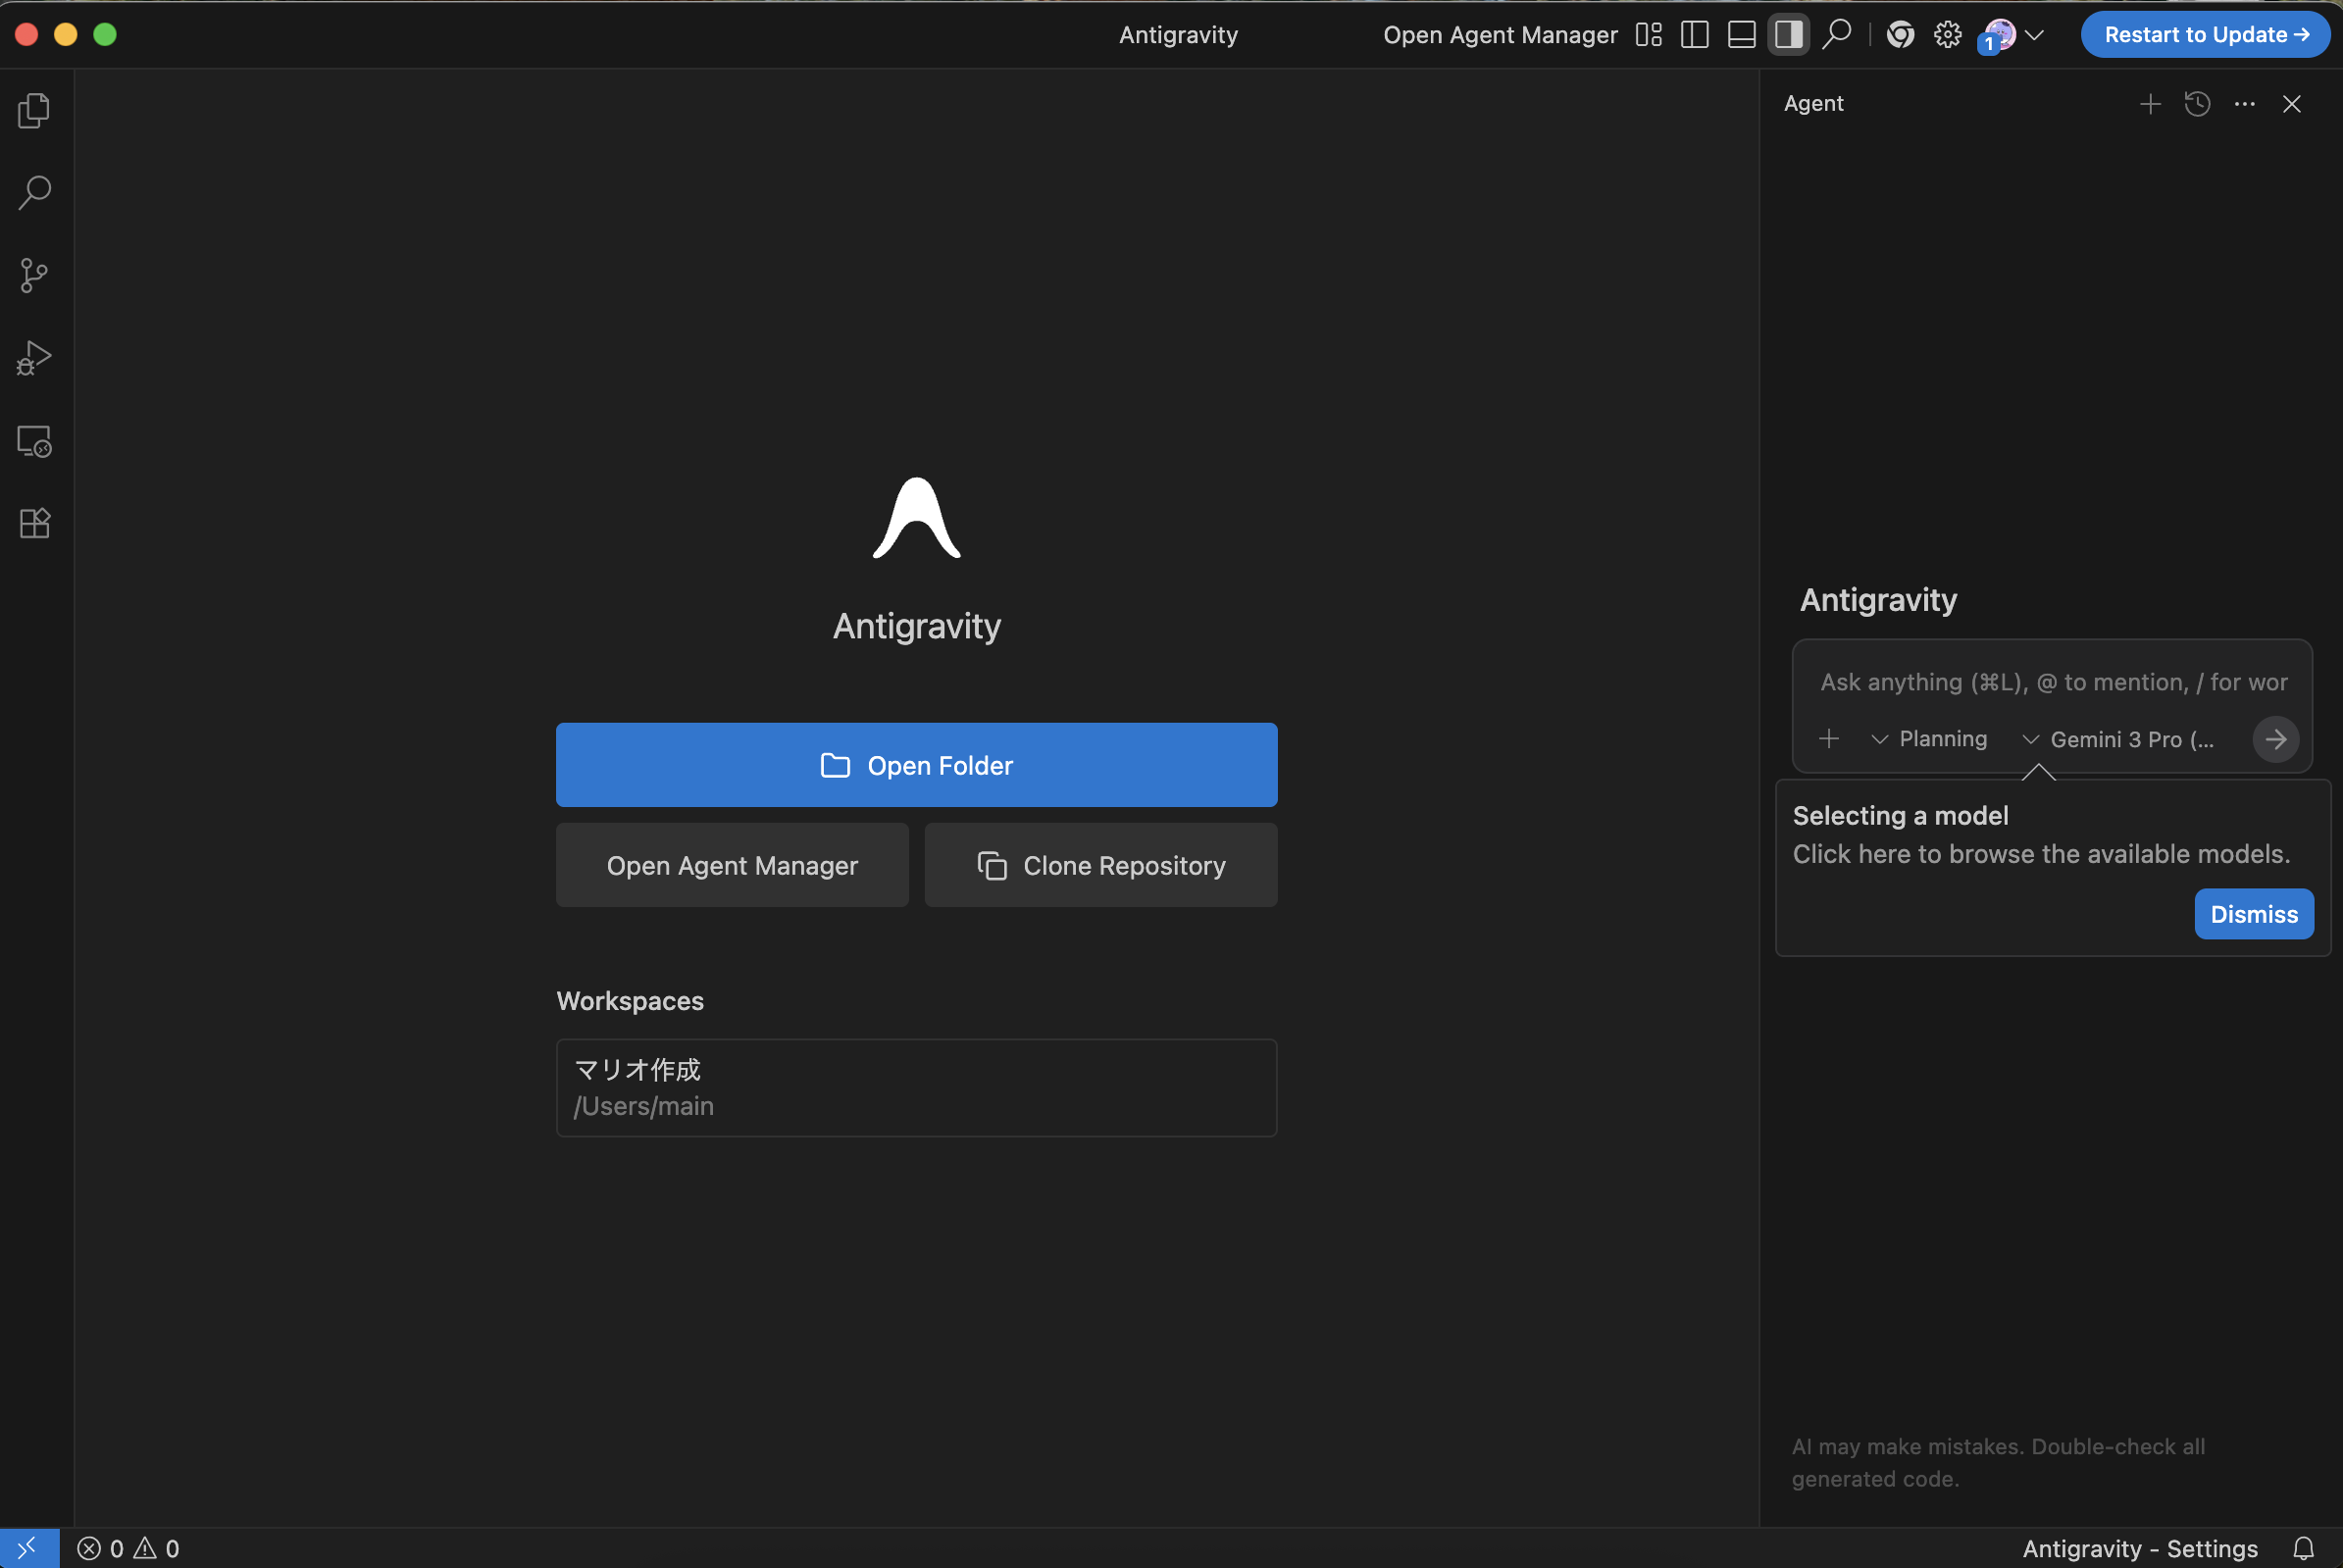Open the Gemini 3 Pro model dropdown
Image resolution: width=2343 pixels, height=1568 pixels.
point(2118,739)
